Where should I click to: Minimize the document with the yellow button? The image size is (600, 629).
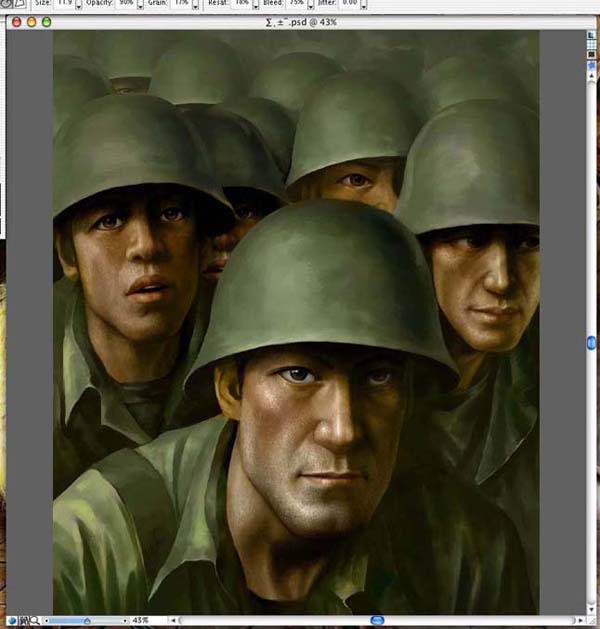(x=32, y=22)
